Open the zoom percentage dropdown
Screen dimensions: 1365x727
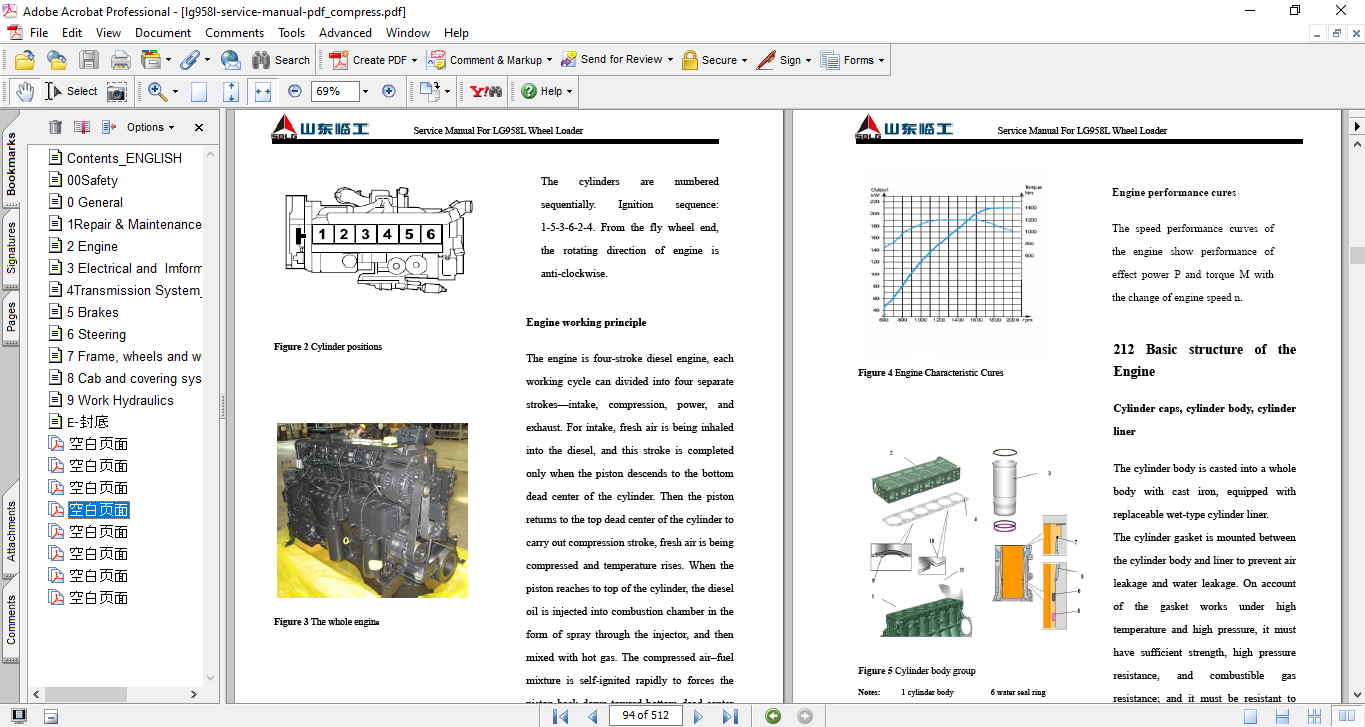point(365,91)
